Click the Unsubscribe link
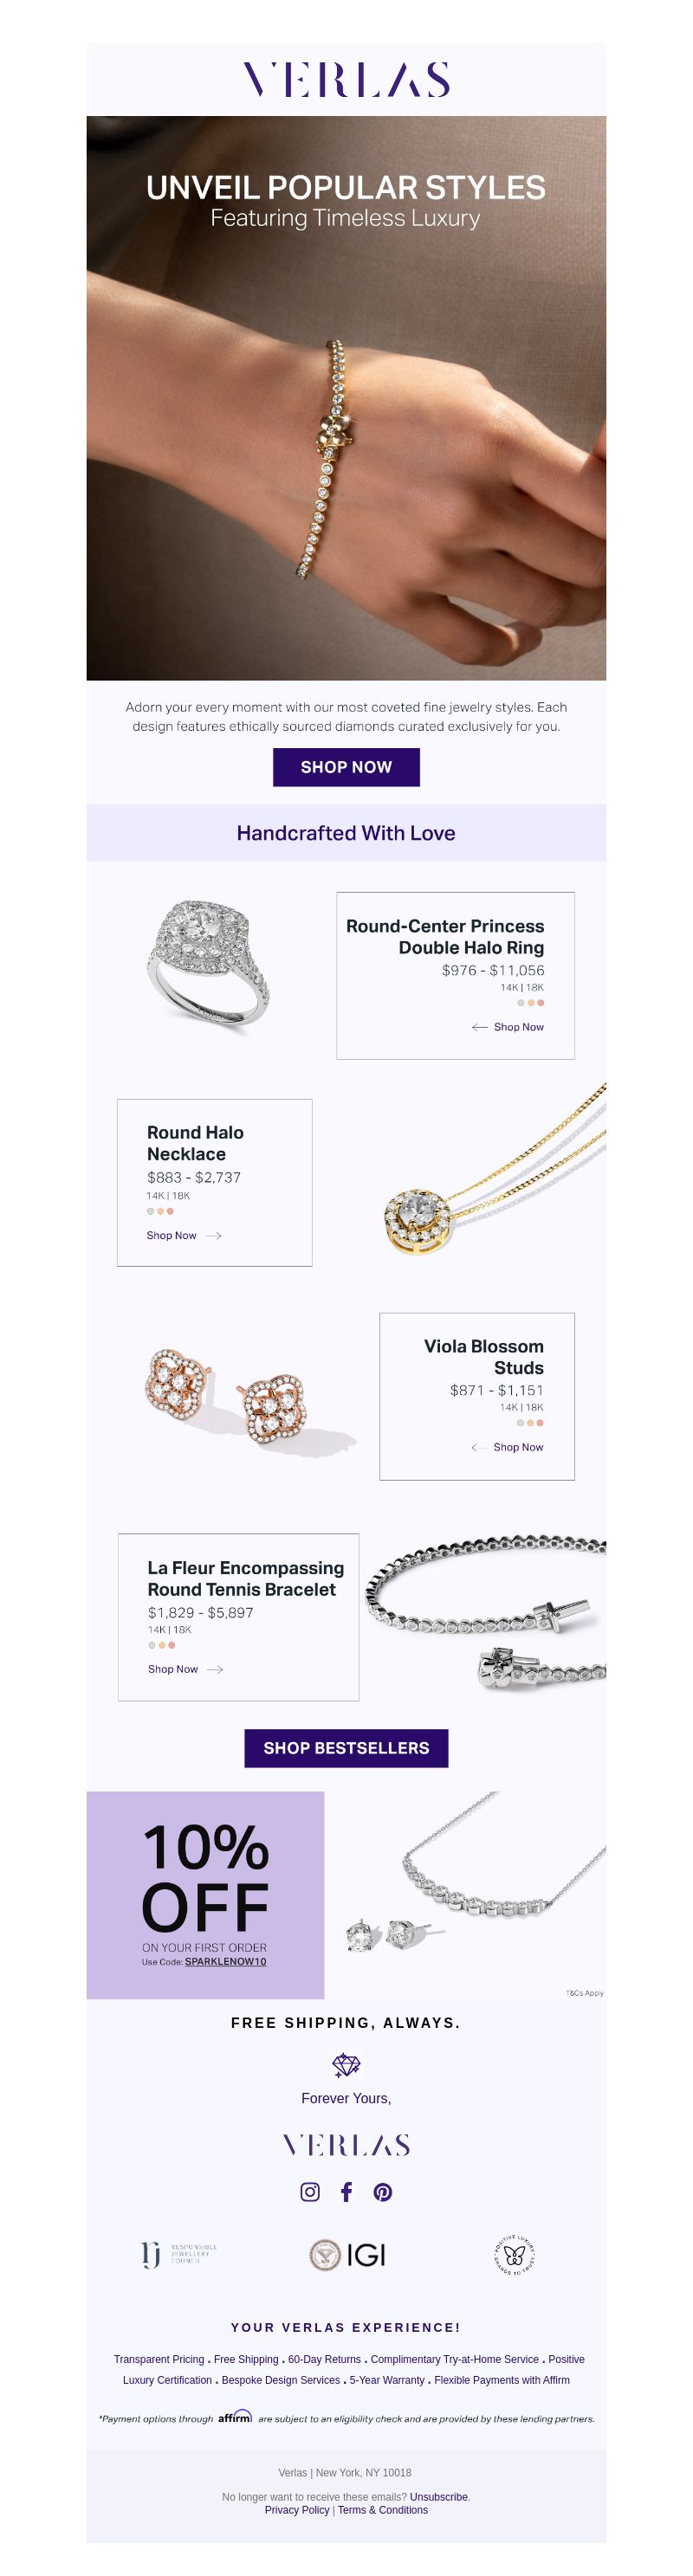Screen dimensions: 693x2576 [x=438, y=2497]
